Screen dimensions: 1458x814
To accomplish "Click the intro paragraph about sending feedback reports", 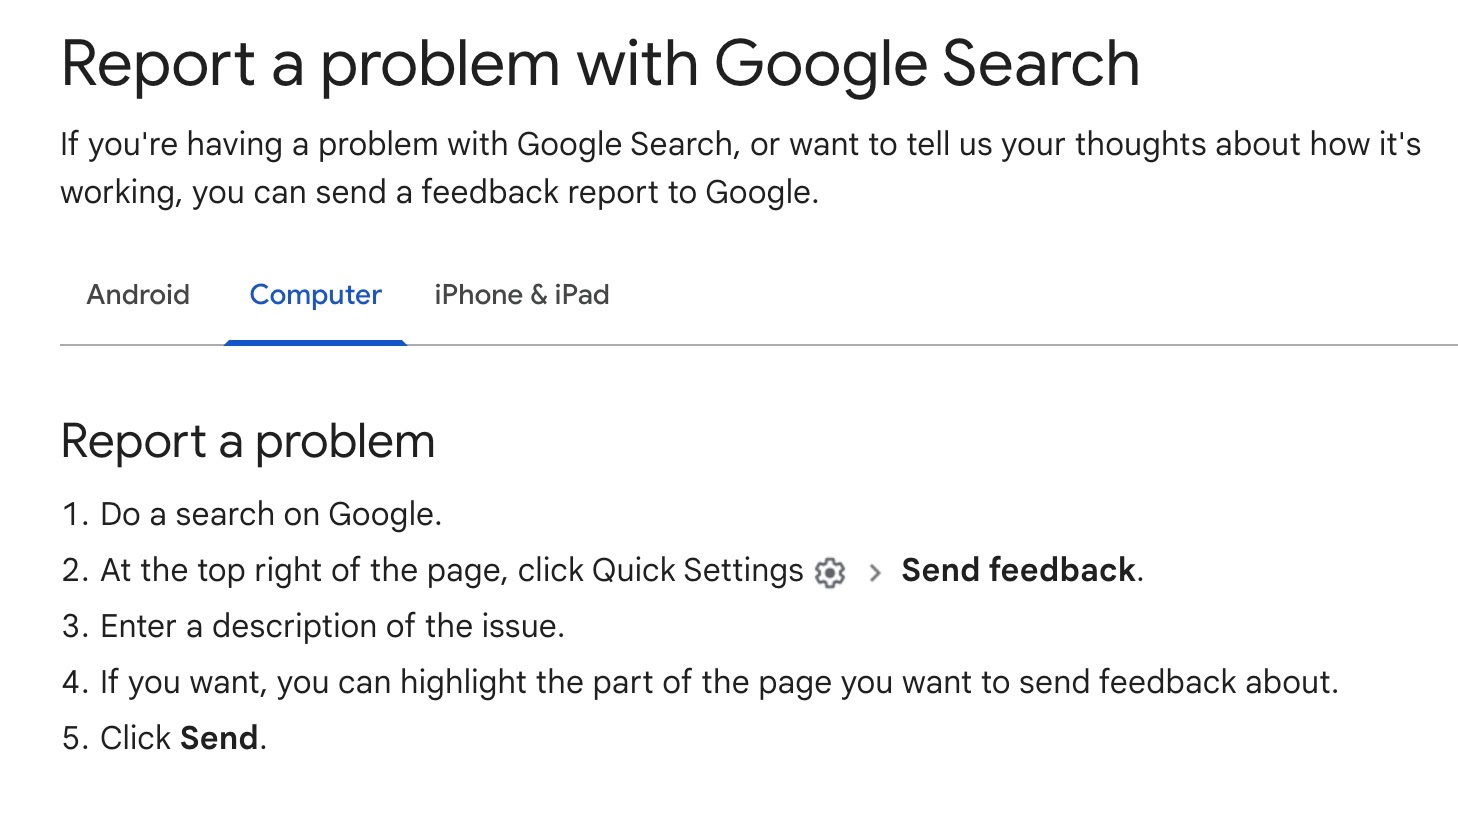I will (740, 145).
